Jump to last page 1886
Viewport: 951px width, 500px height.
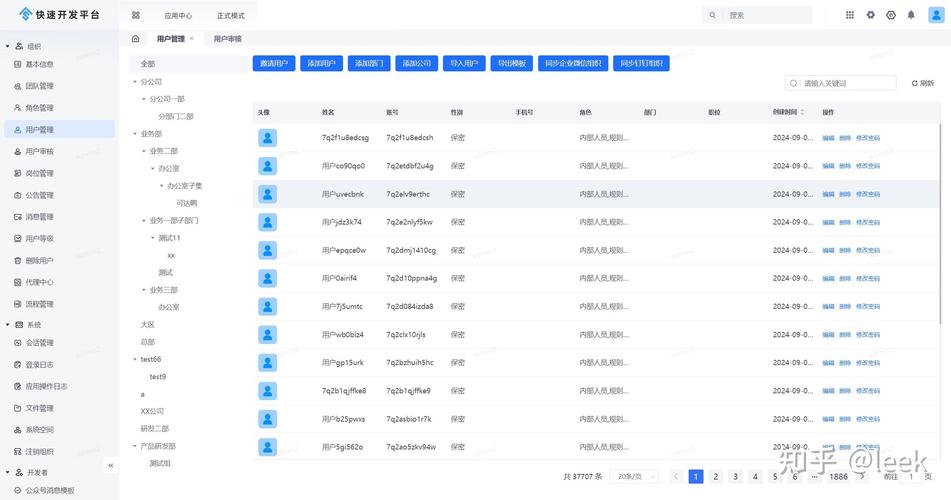(839, 477)
